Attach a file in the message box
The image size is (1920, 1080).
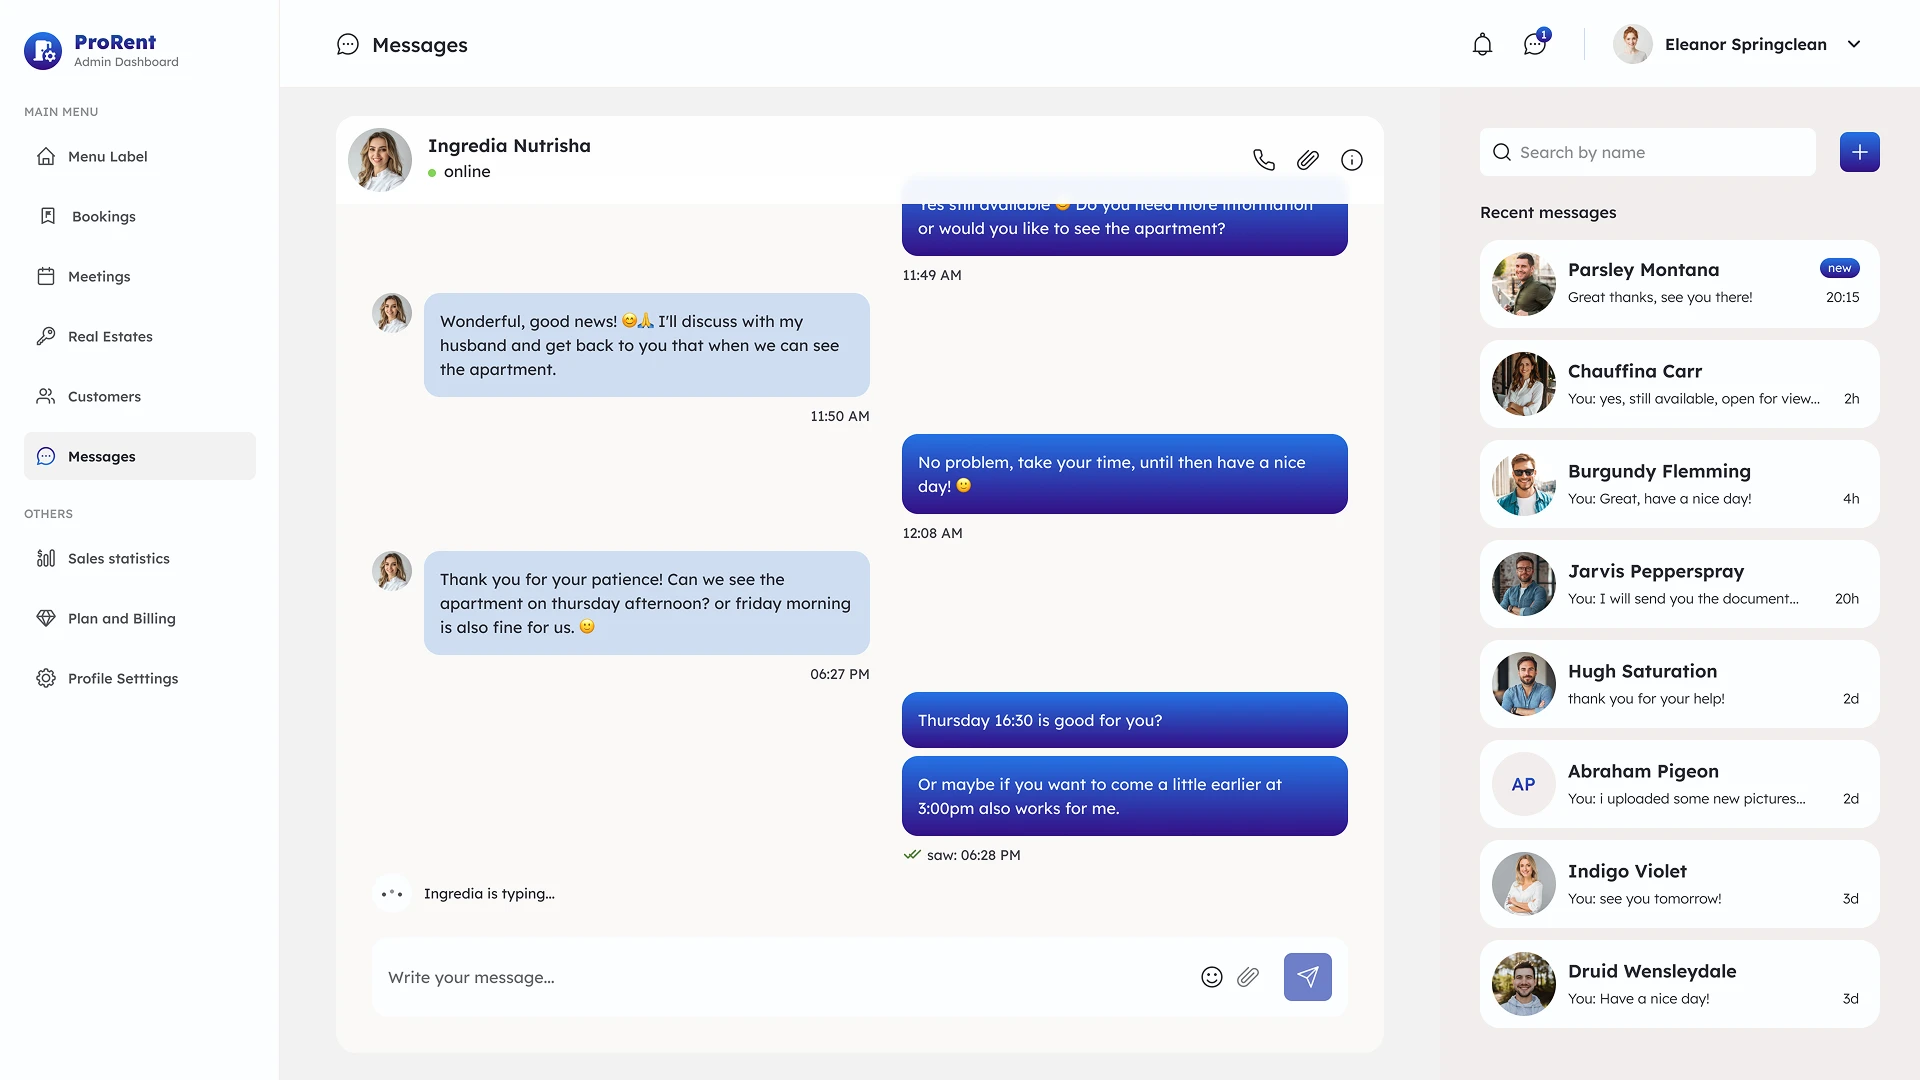pos(1248,977)
